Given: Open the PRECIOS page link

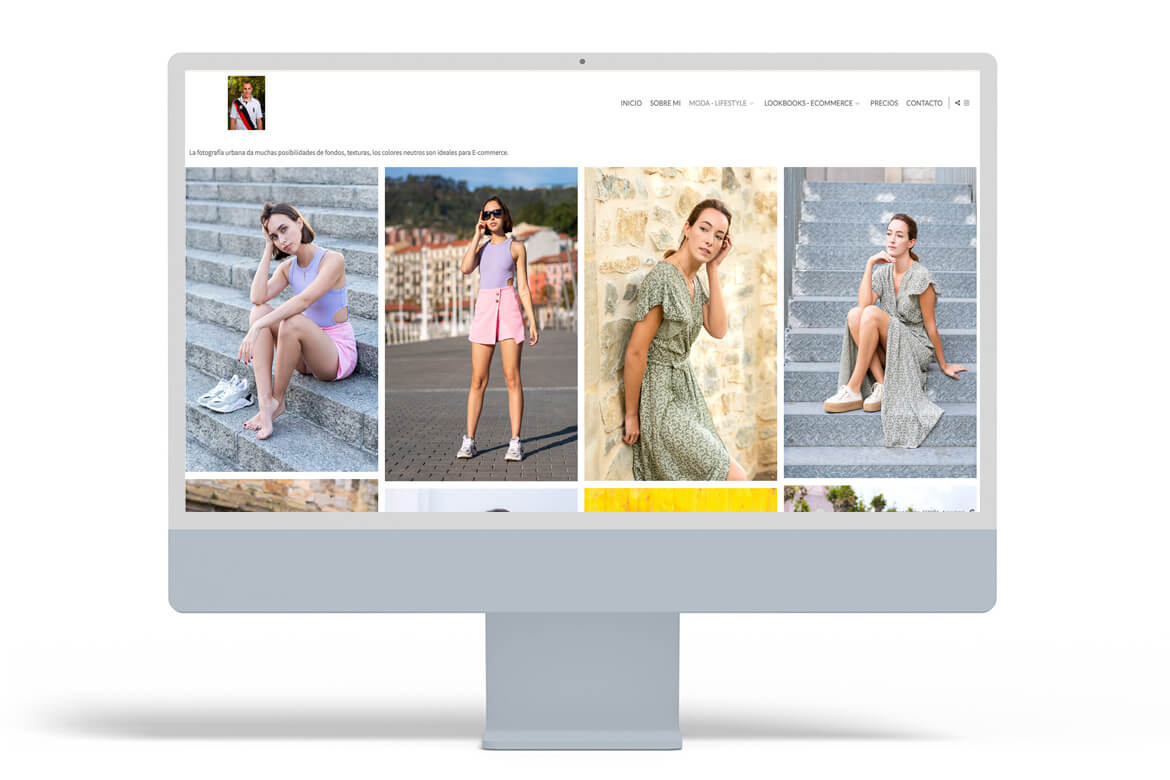Looking at the screenshot, I should pyautogui.click(x=884, y=103).
